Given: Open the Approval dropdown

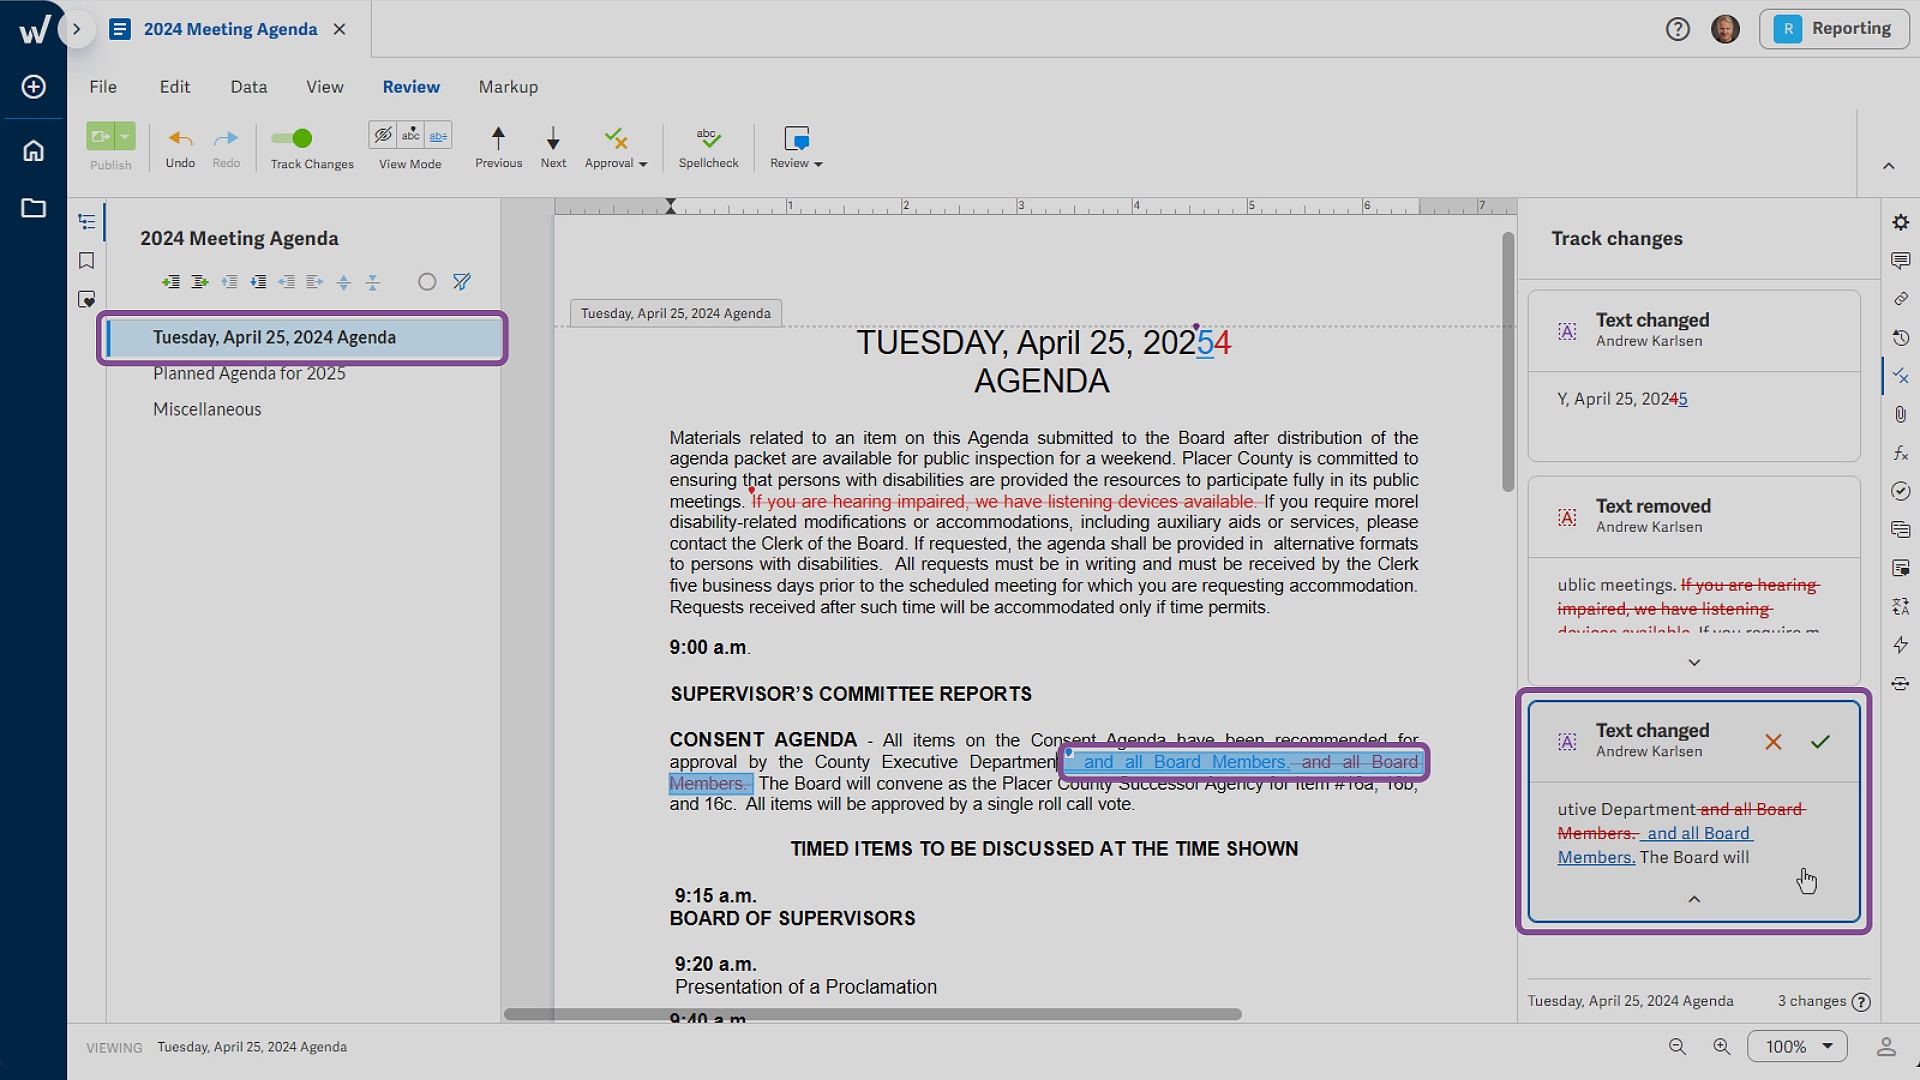Looking at the screenshot, I should [616, 147].
